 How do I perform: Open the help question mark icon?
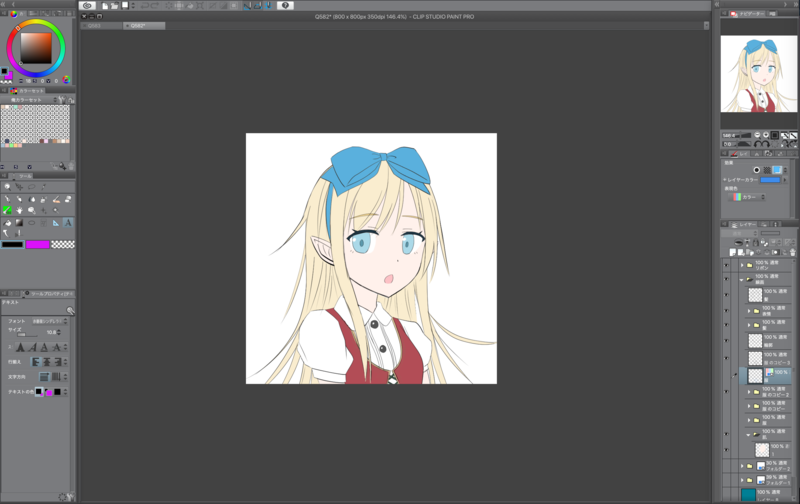point(285,6)
